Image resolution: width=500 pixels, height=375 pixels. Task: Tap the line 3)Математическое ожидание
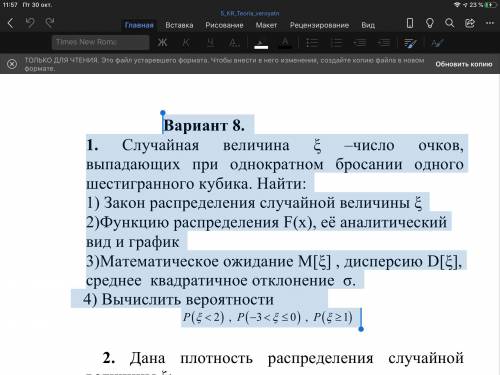274,261
